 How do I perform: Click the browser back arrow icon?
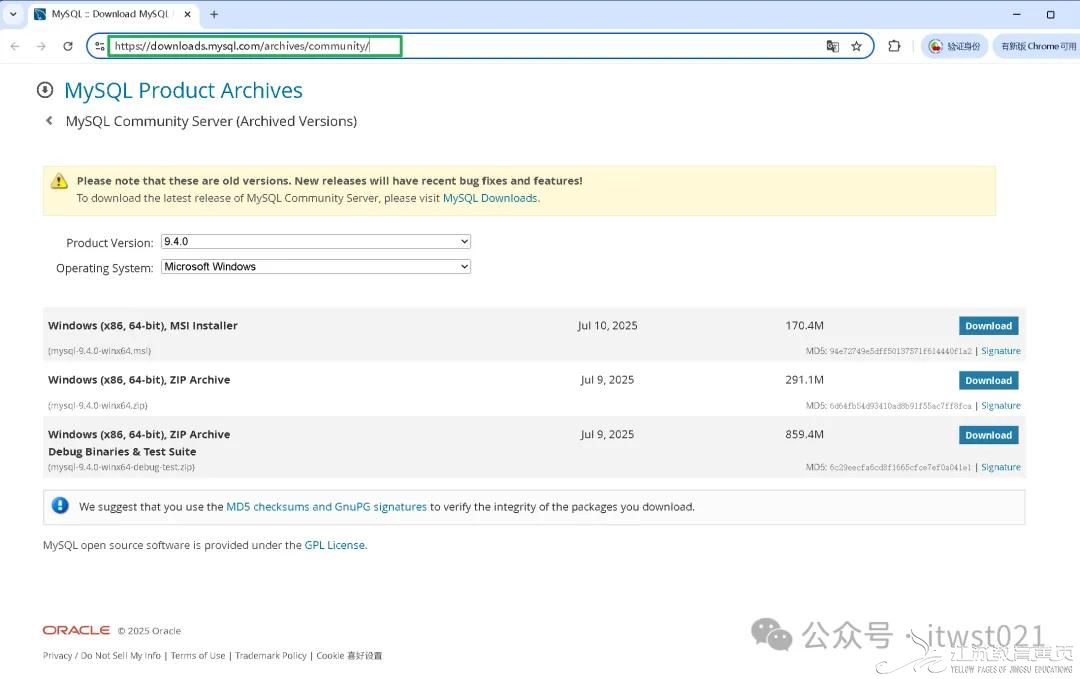click(15, 46)
